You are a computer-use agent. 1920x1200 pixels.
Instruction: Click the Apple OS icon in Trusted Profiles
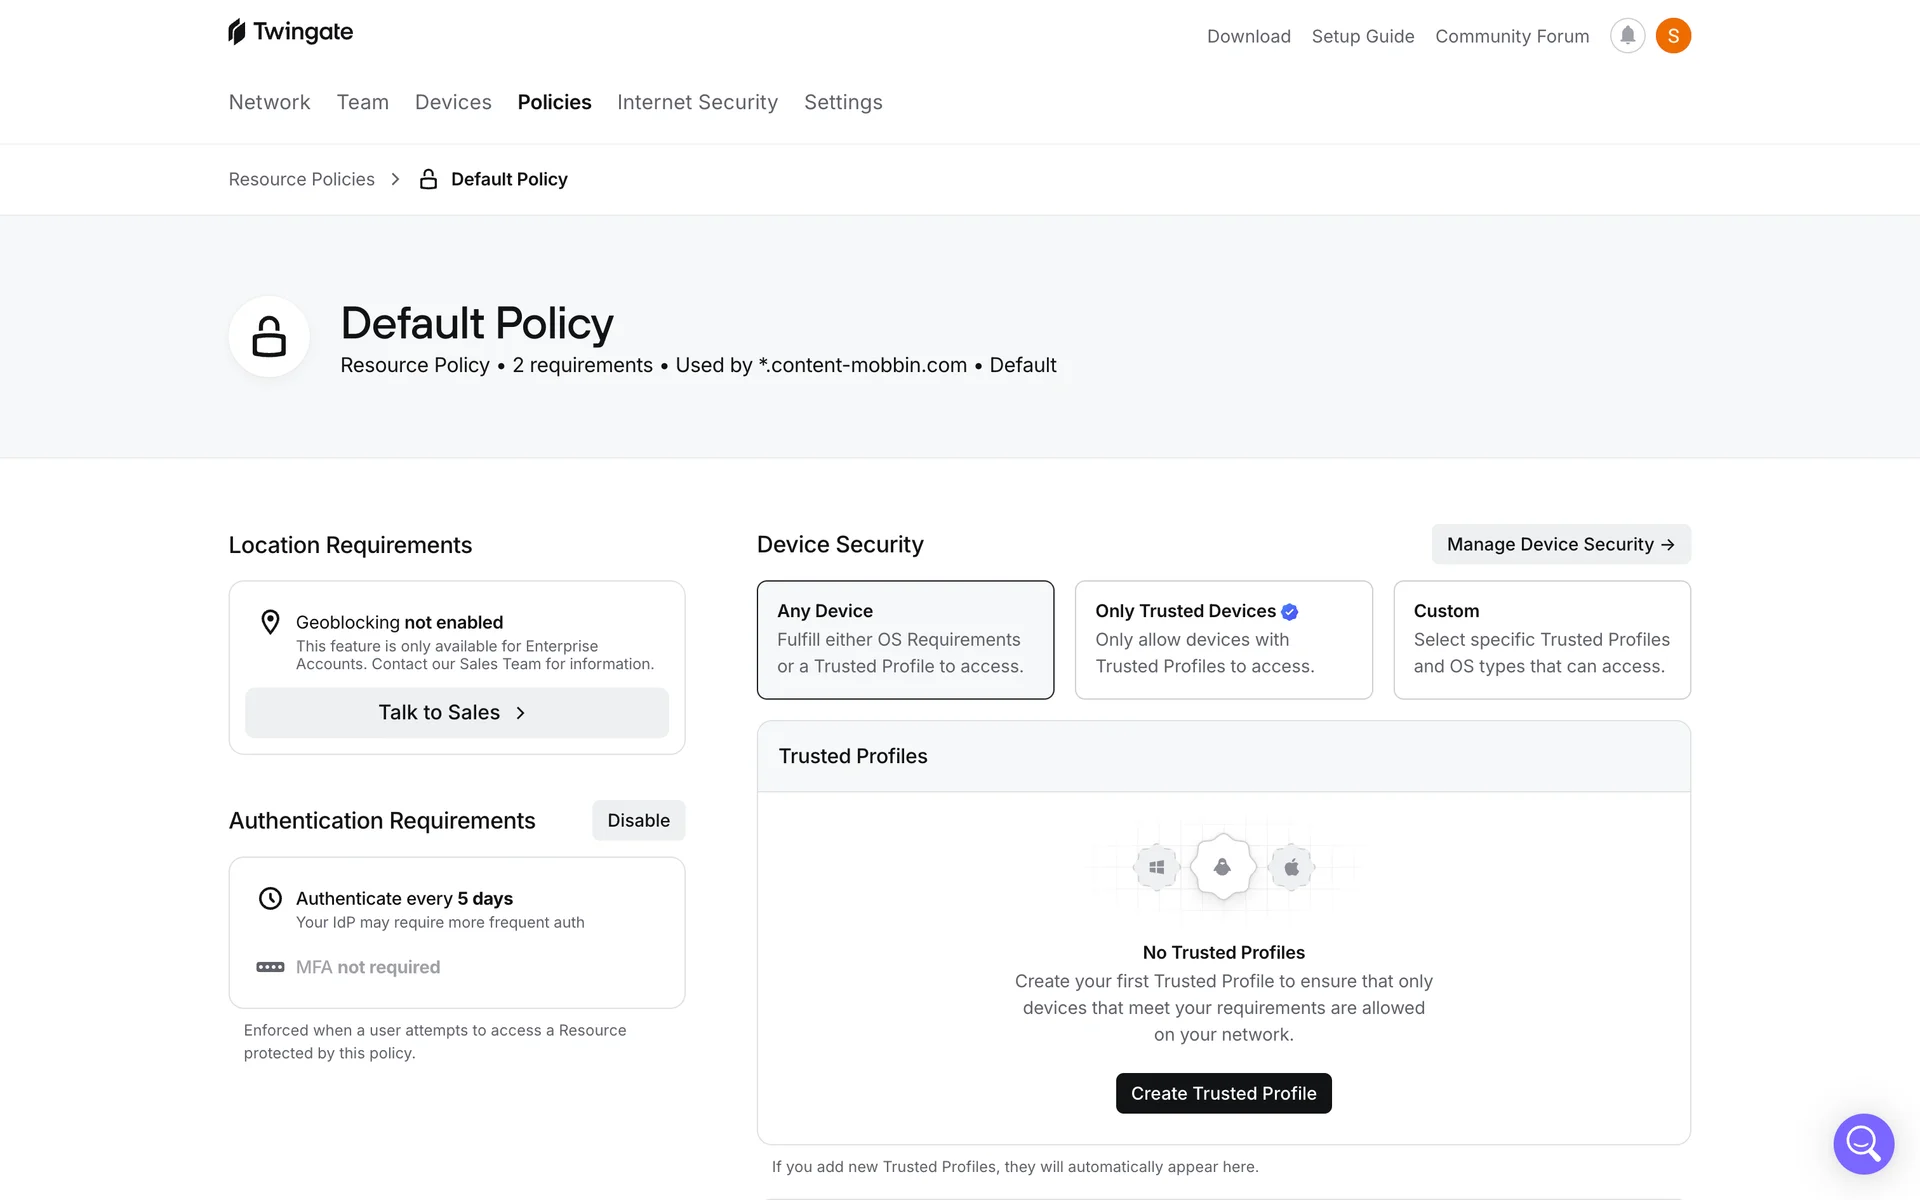[1291, 867]
